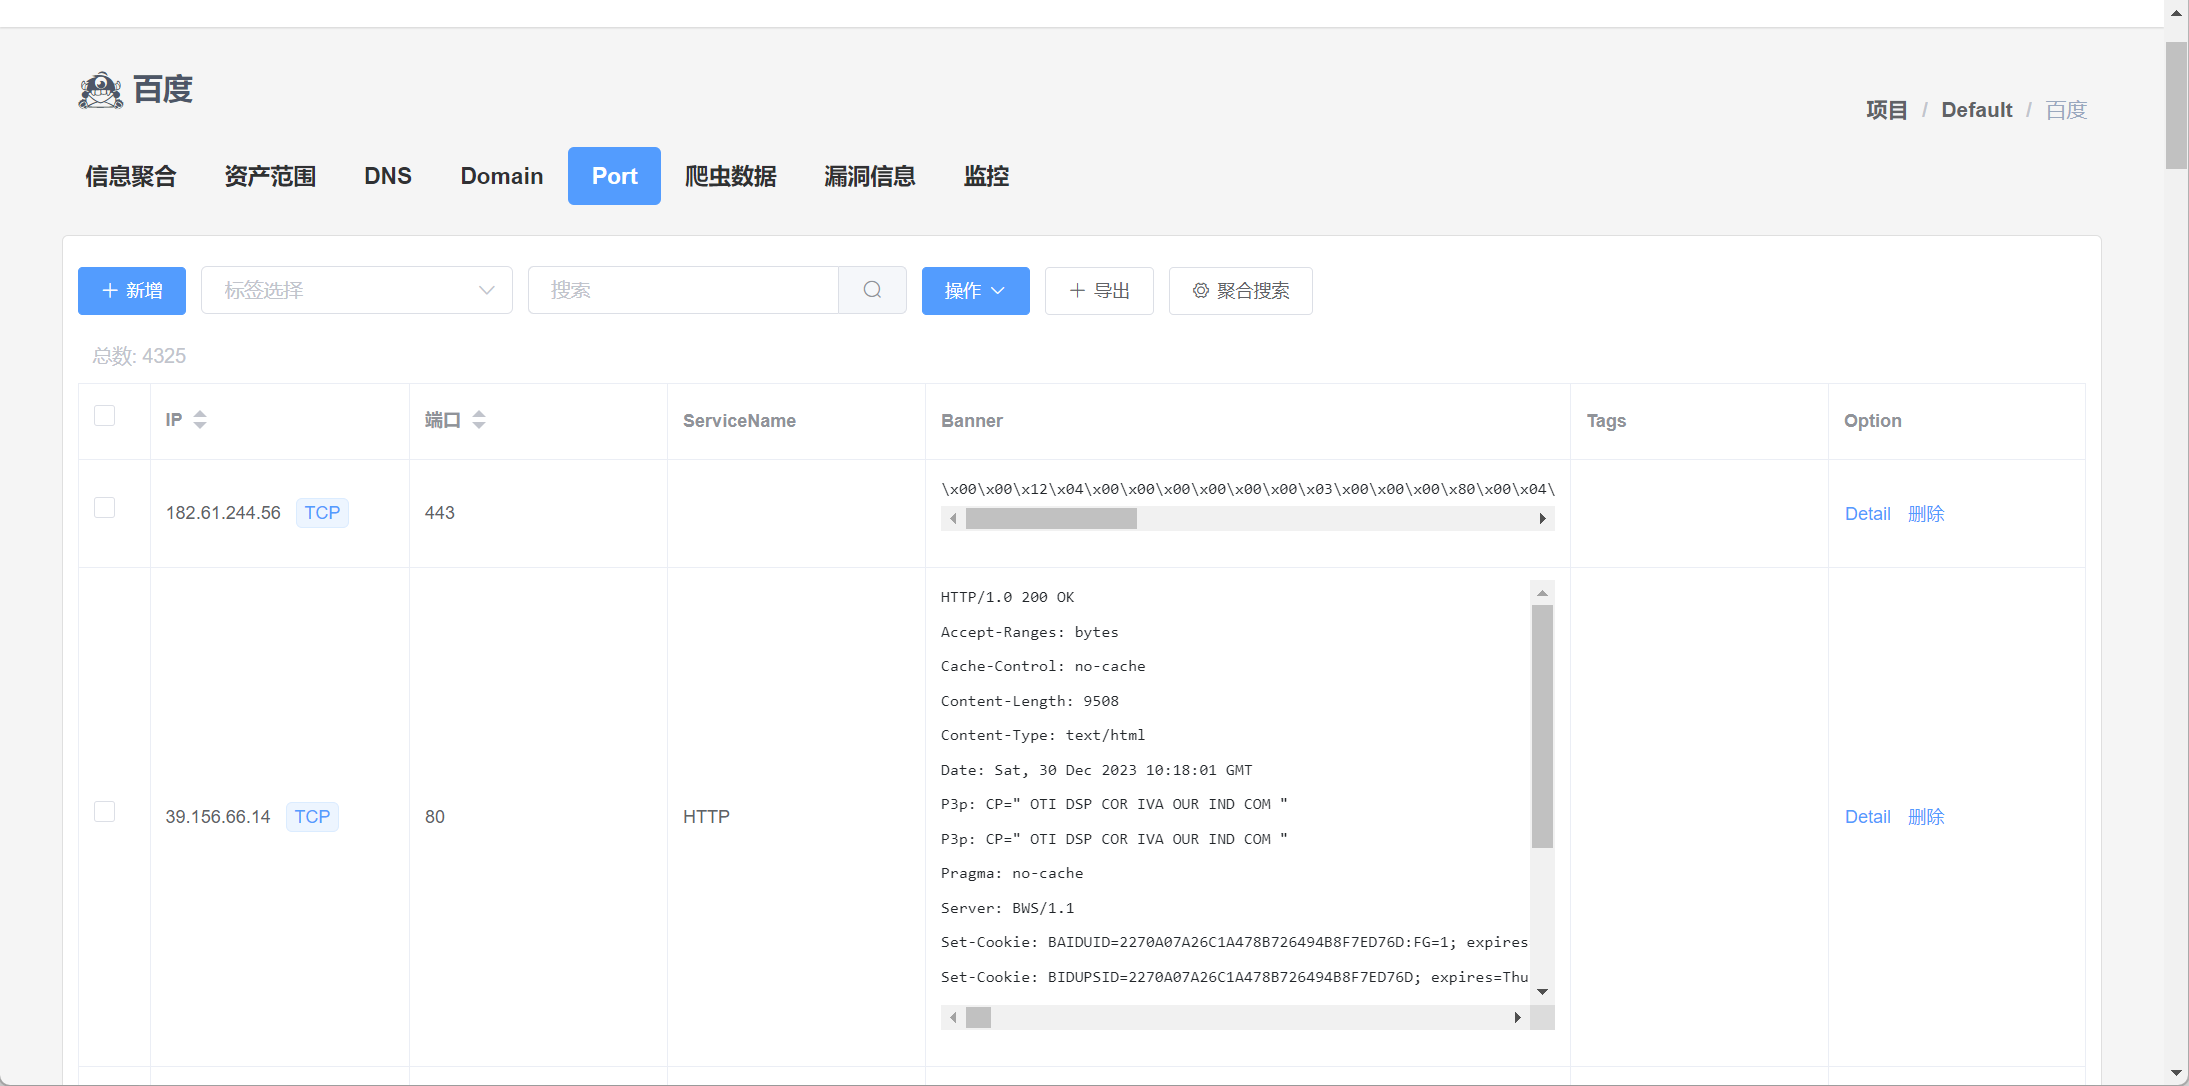Click the Banner column header
Image resolution: width=2189 pixels, height=1086 pixels.
(972, 421)
